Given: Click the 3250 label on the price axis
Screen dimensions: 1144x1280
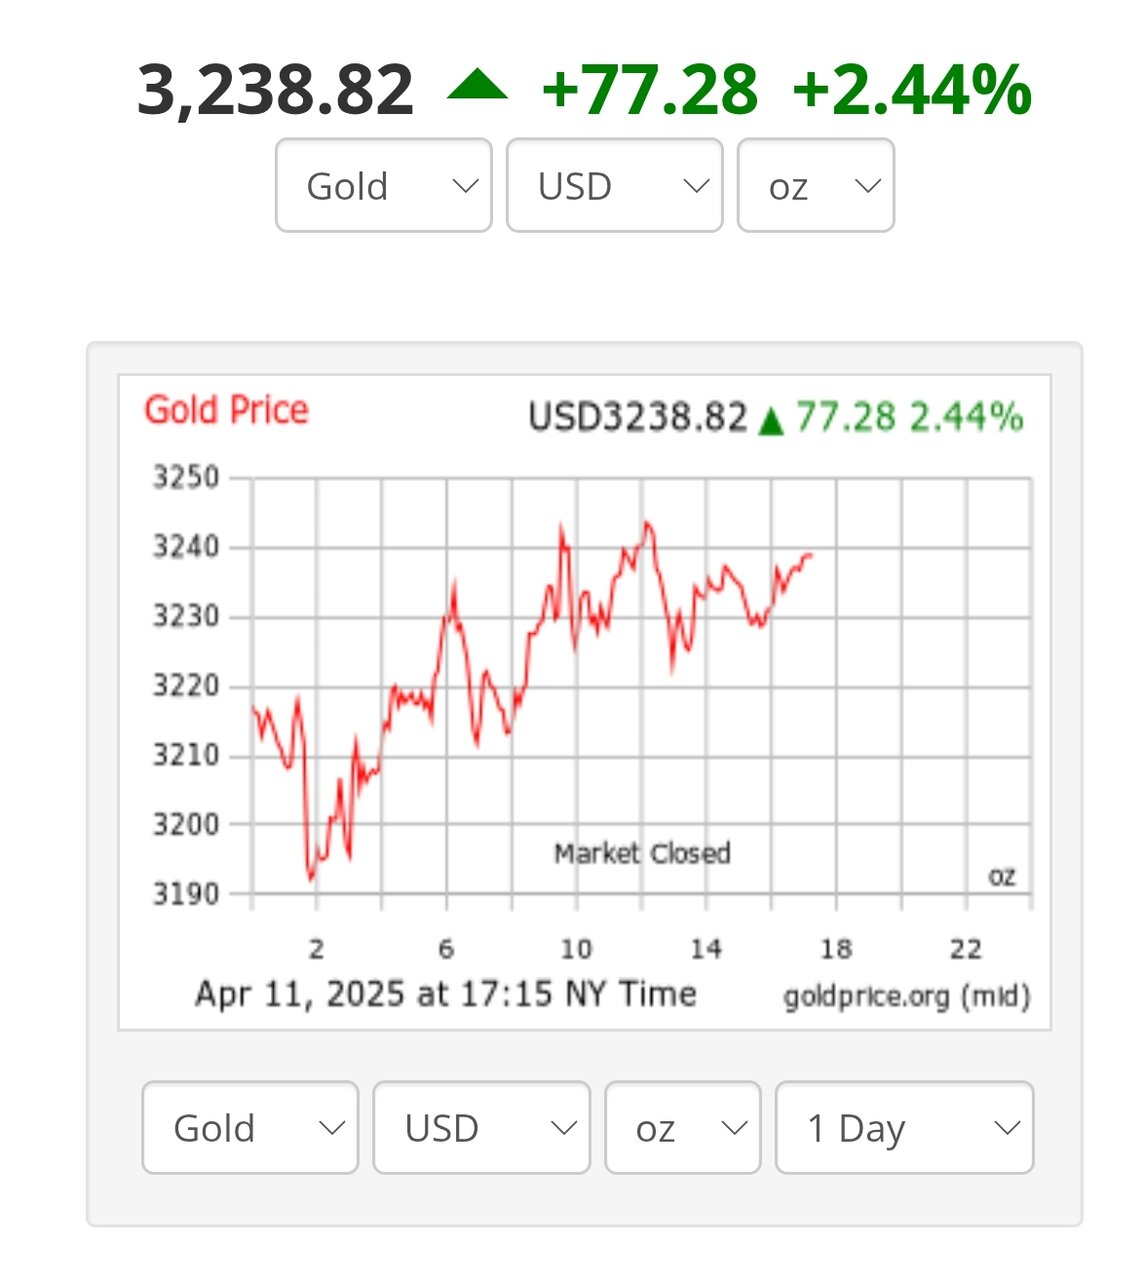Looking at the screenshot, I should 185,477.
